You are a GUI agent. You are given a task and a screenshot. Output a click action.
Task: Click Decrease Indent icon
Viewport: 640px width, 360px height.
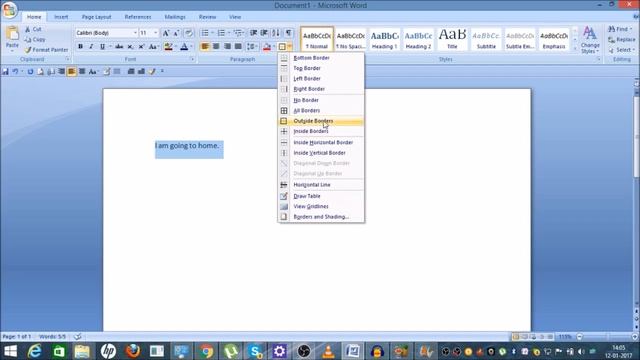(253, 33)
